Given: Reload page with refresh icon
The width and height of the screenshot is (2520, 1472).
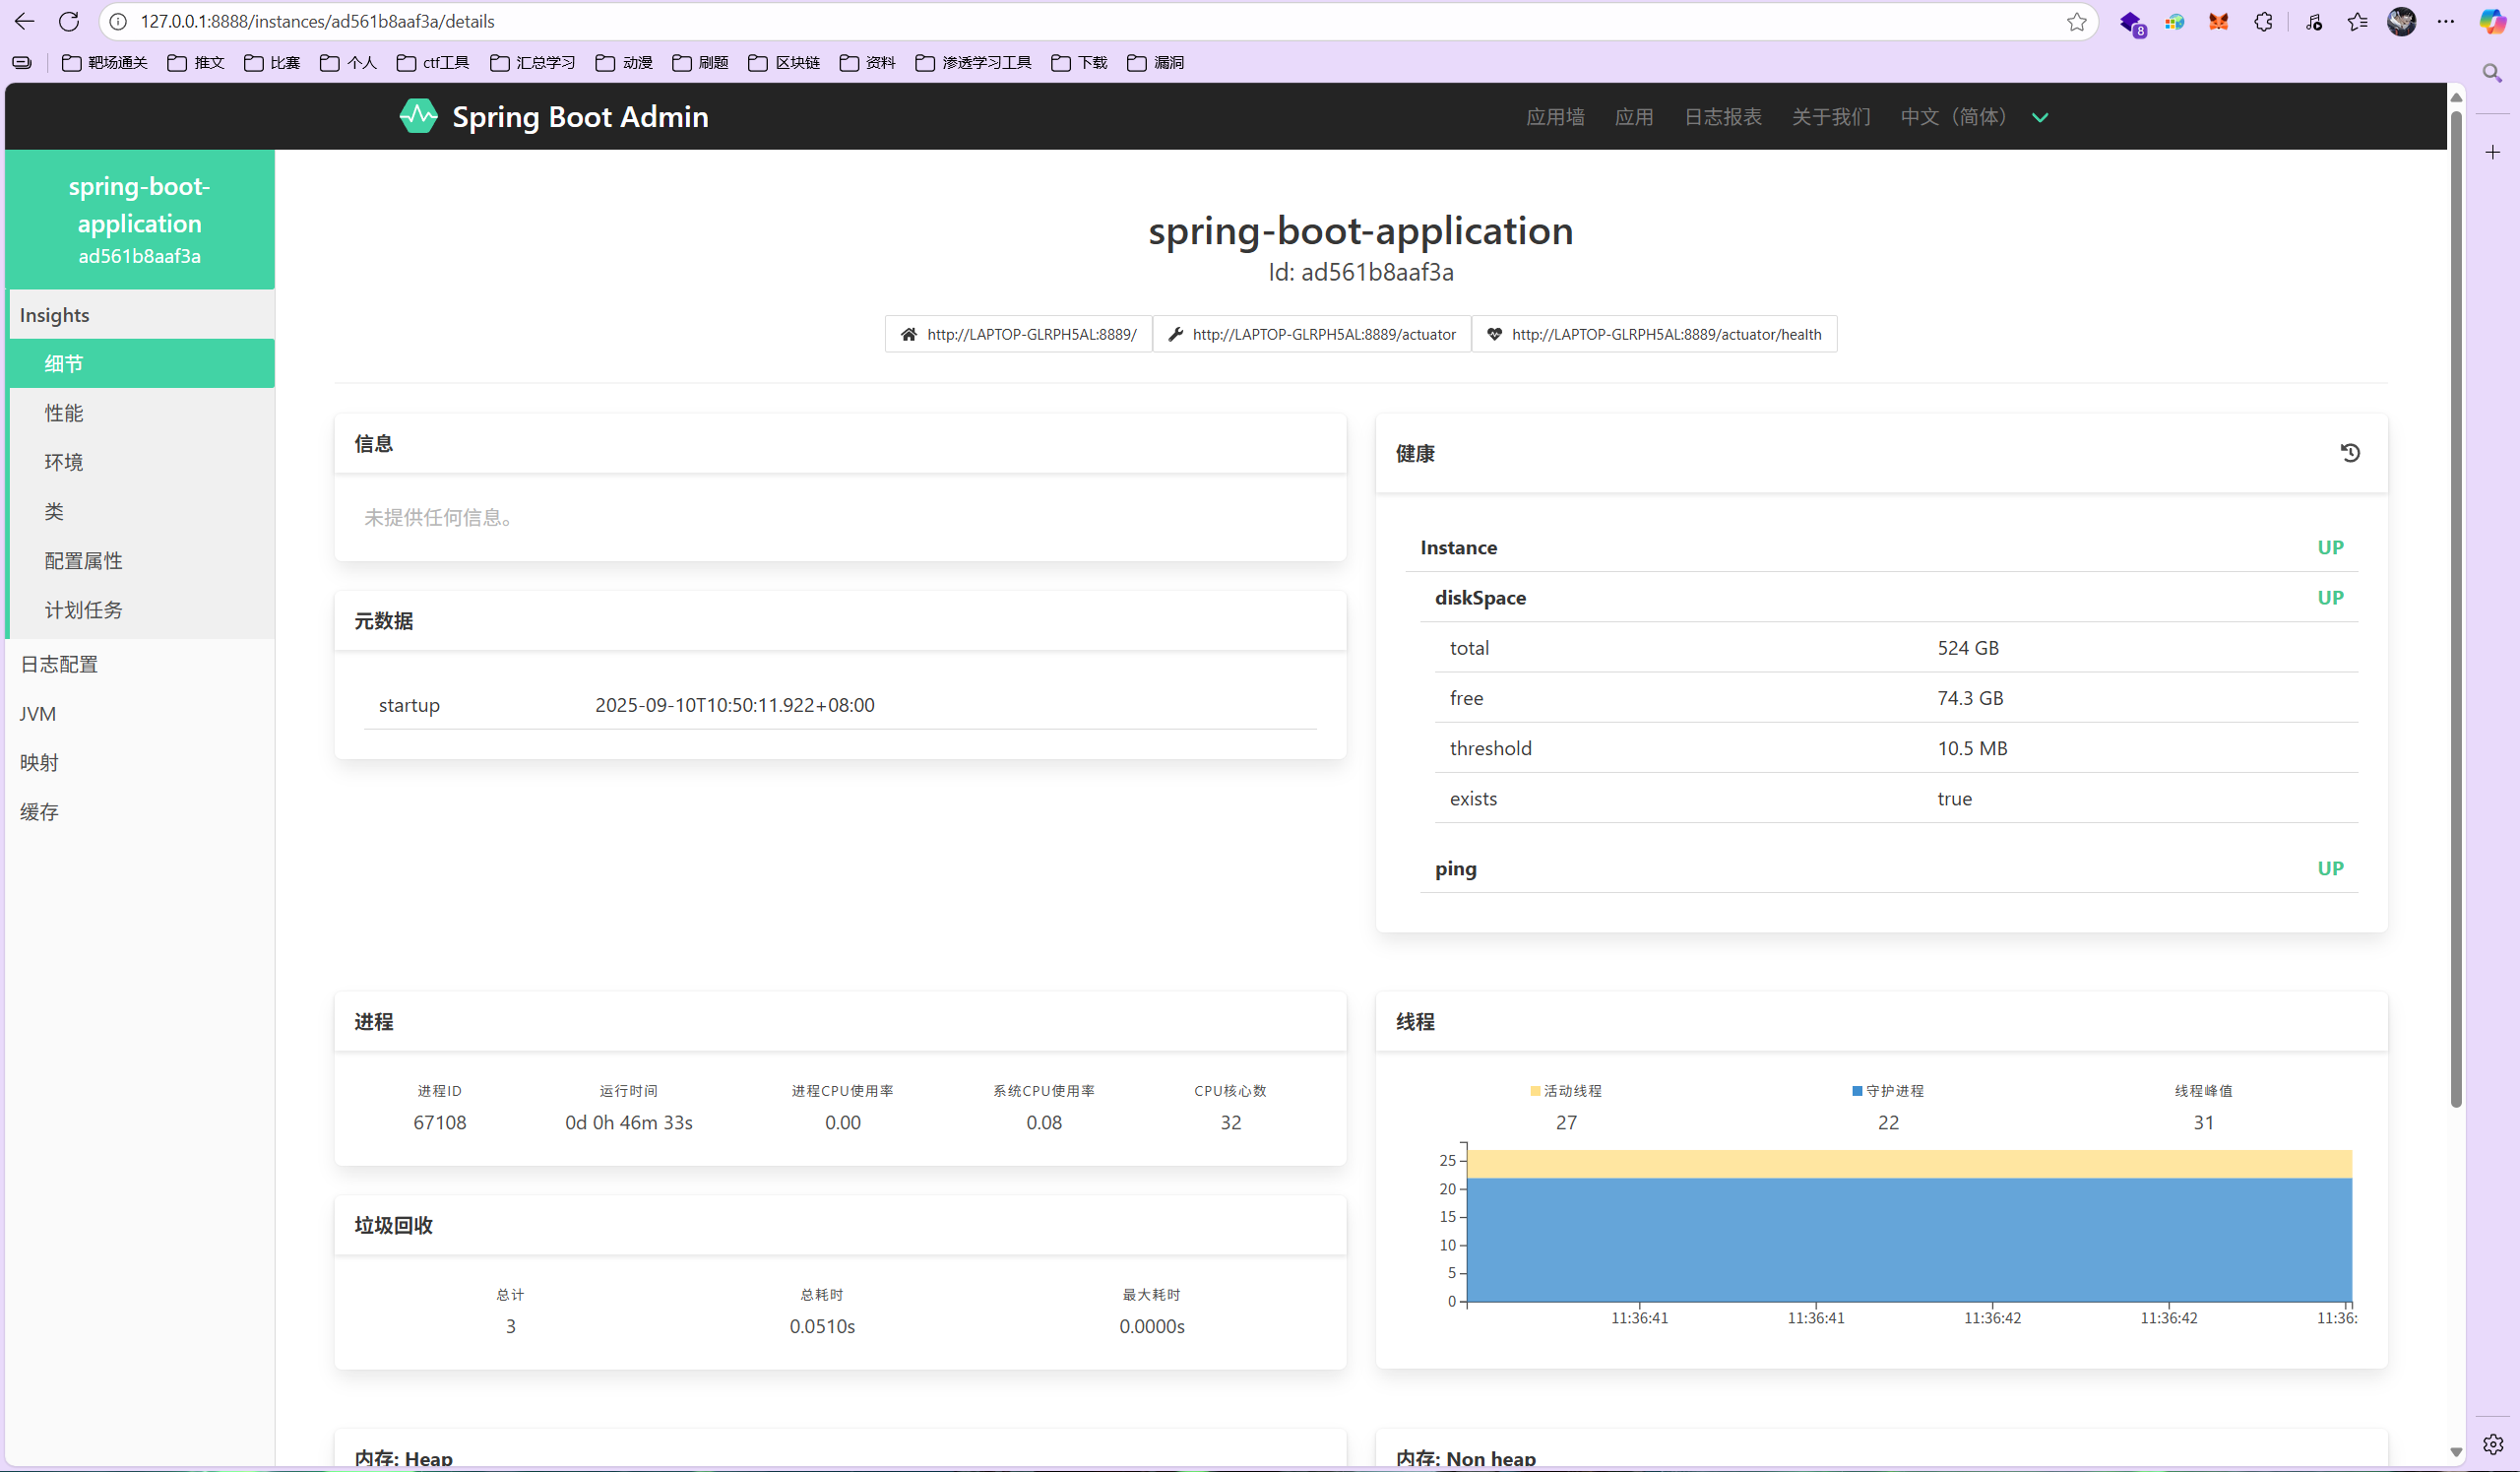Looking at the screenshot, I should pos(69,21).
